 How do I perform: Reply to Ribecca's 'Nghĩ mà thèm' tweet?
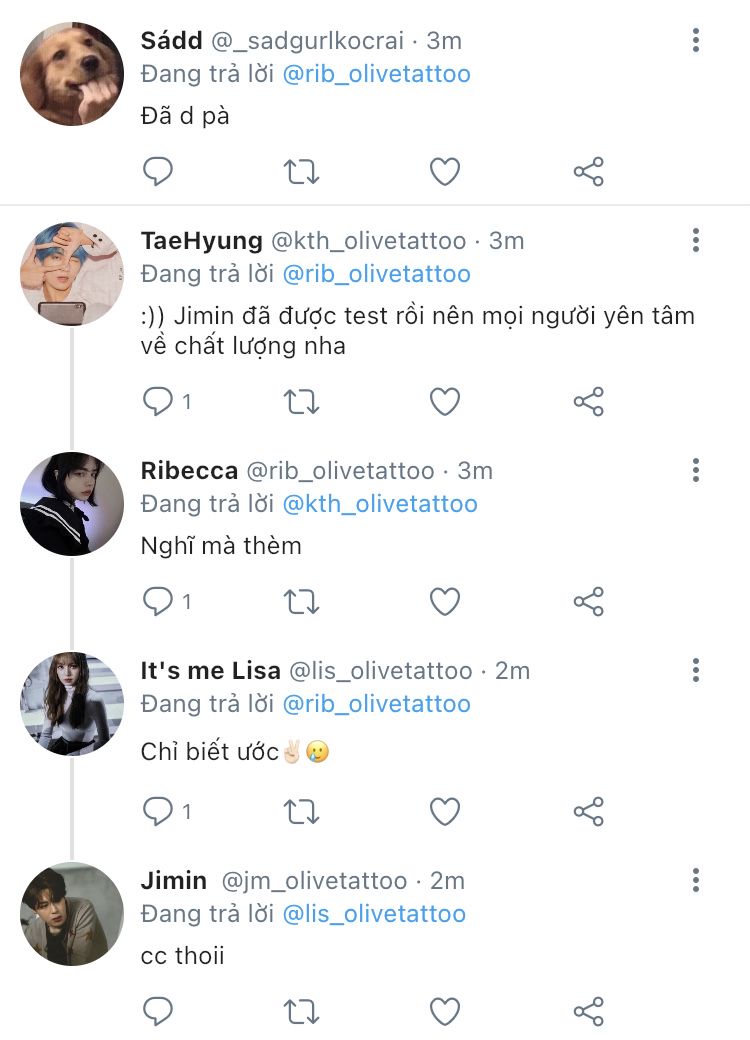(x=158, y=601)
